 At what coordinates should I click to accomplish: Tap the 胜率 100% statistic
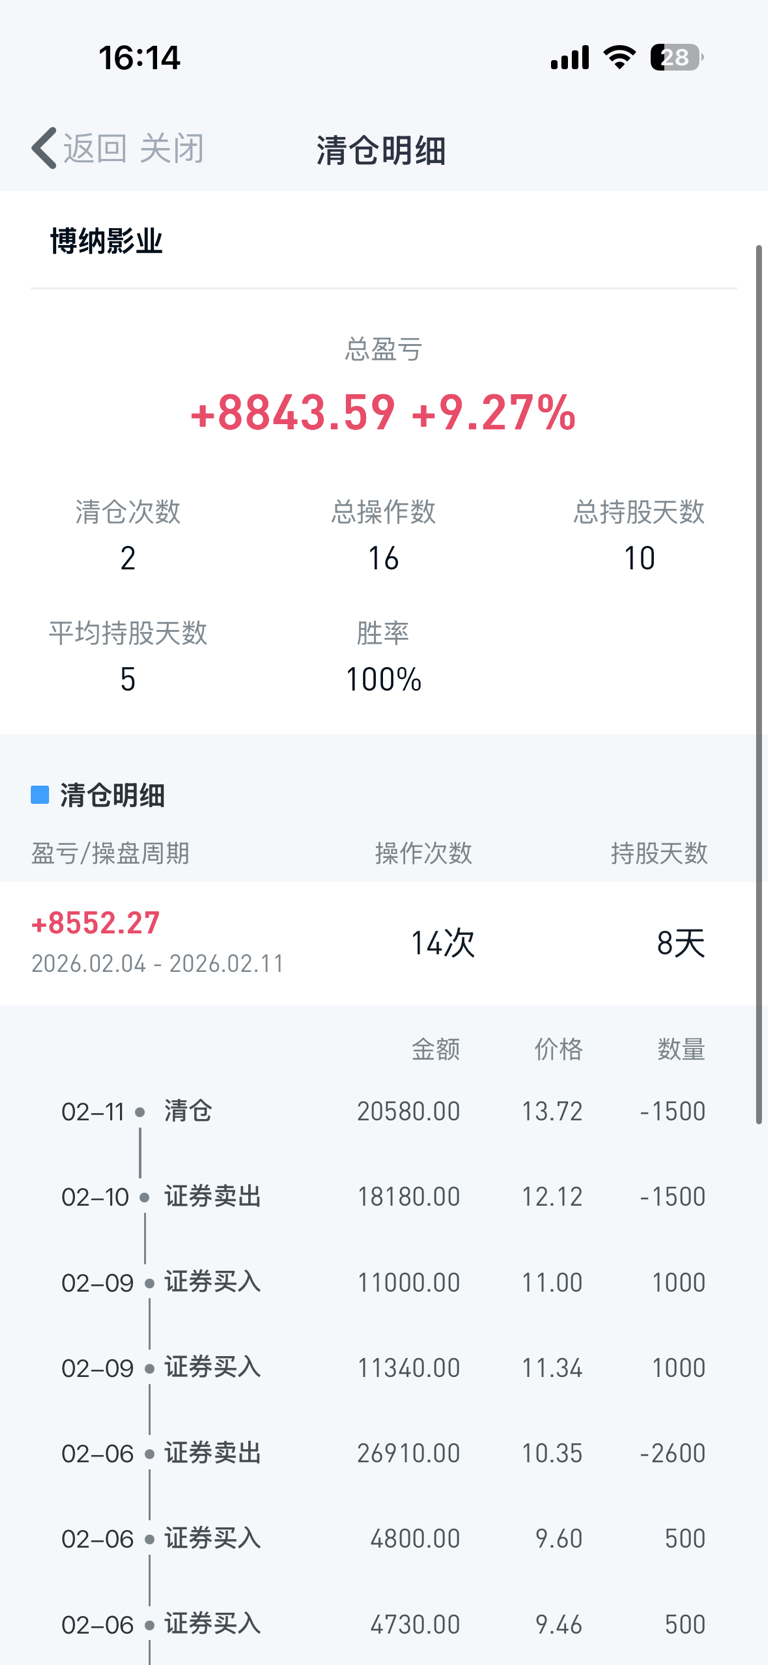pyautogui.click(x=383, y=657)
